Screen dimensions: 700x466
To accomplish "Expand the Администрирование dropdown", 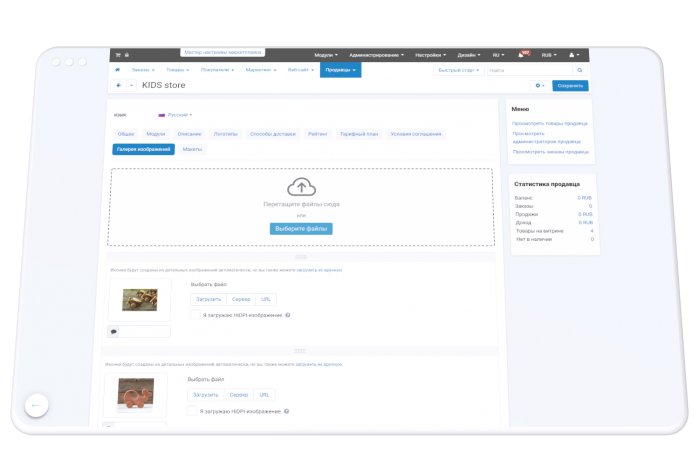I will coord(376,55).
